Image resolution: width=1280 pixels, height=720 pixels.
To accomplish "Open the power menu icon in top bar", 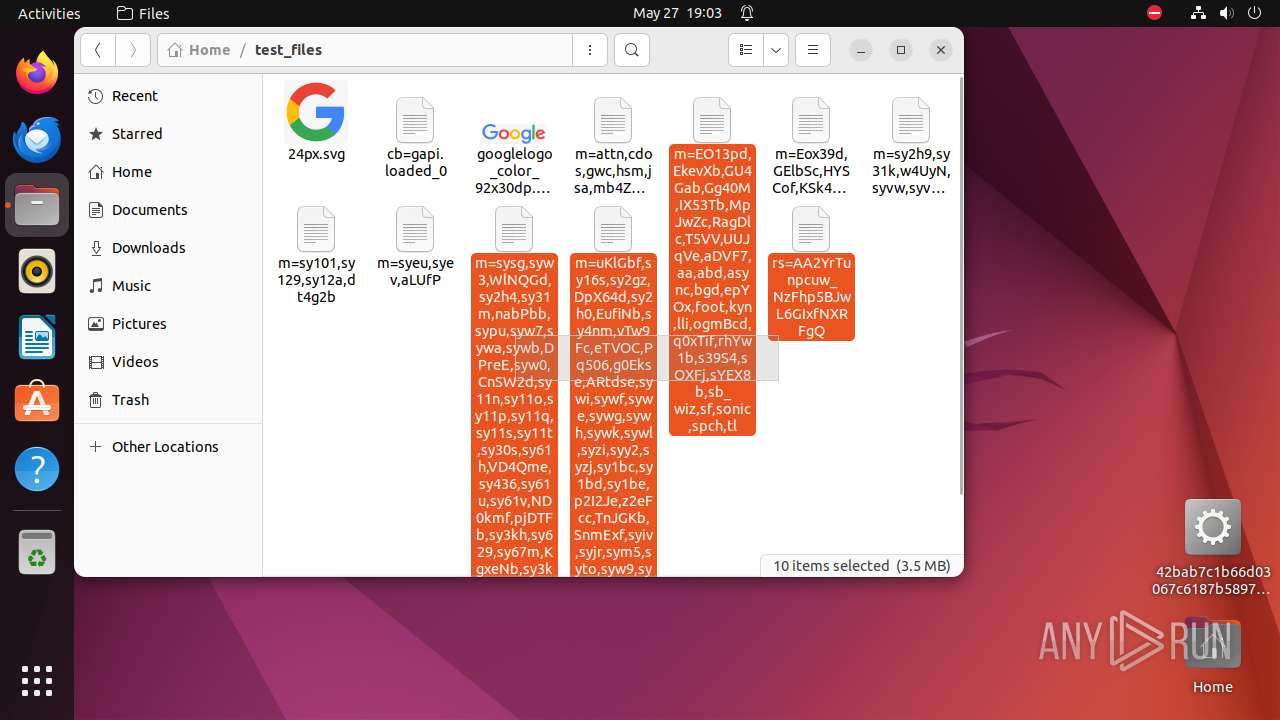I will tap(1254, 13).
